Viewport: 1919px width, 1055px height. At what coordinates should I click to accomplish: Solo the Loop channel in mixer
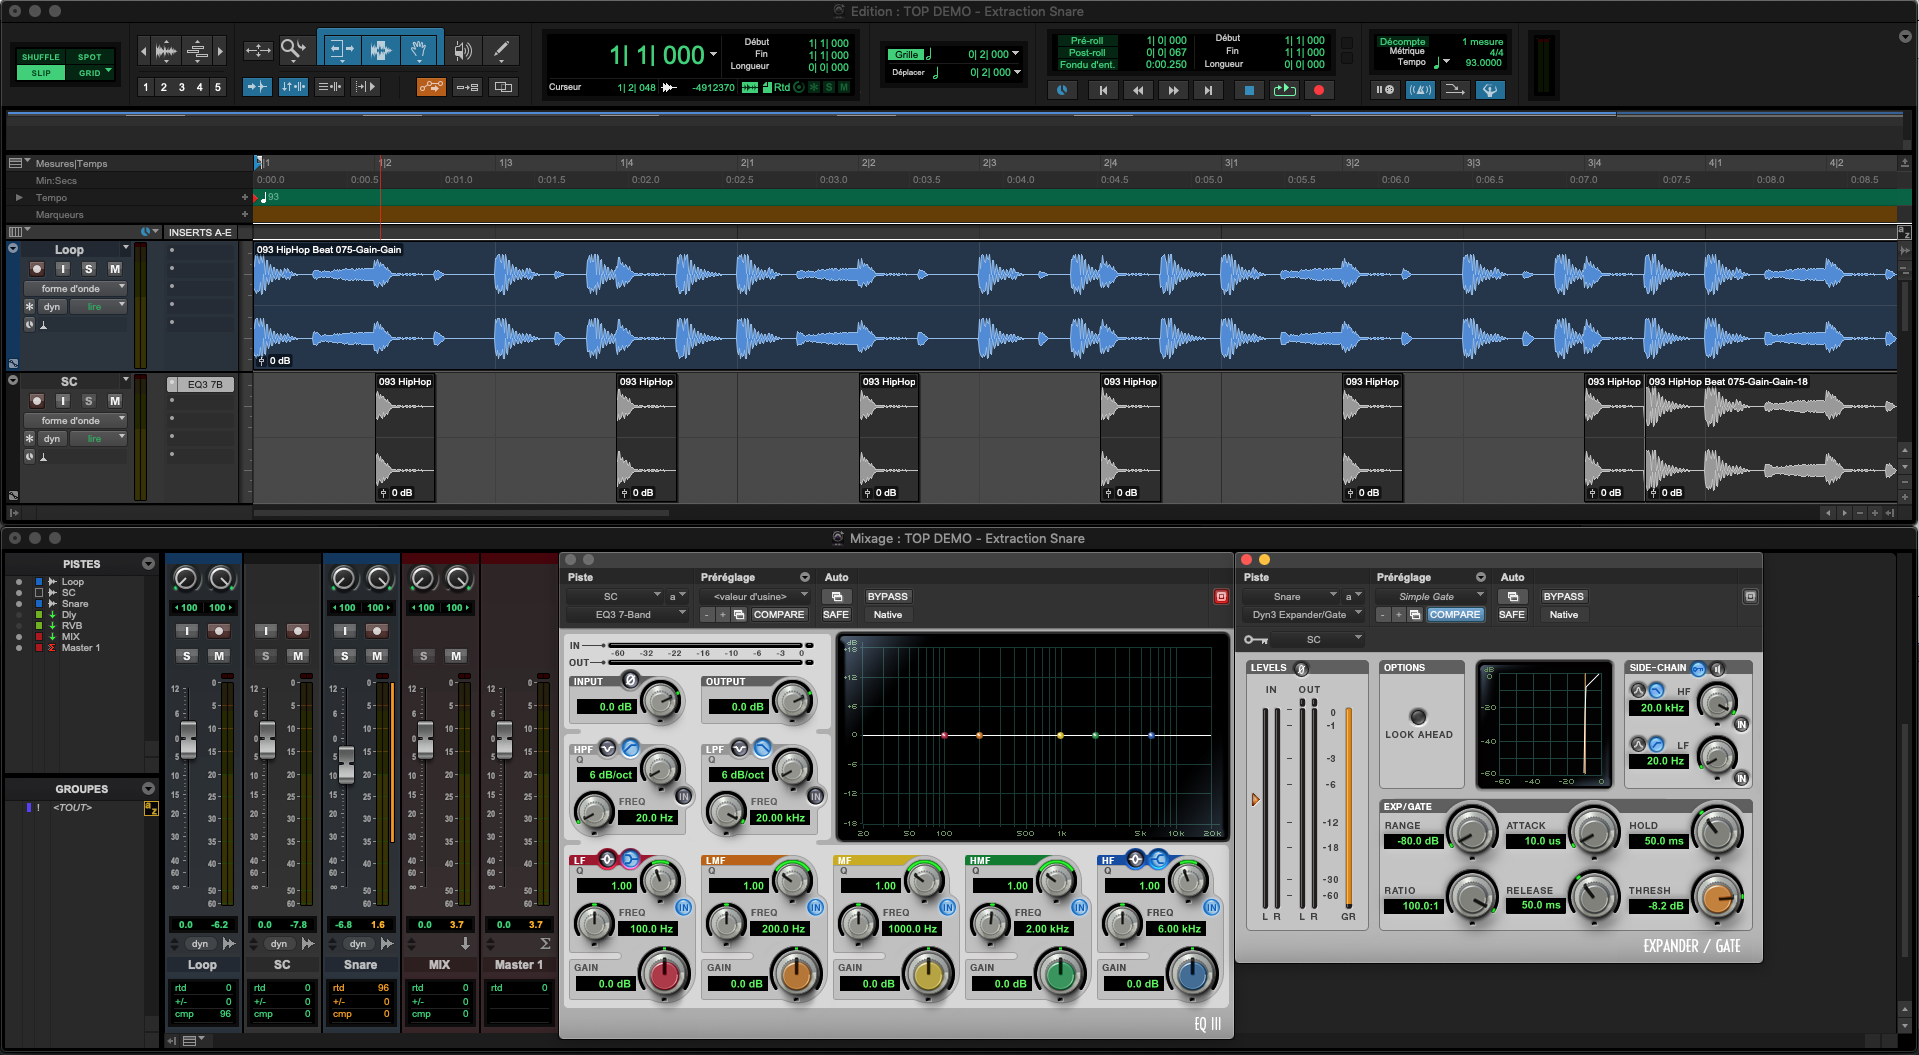click(187, 656)
